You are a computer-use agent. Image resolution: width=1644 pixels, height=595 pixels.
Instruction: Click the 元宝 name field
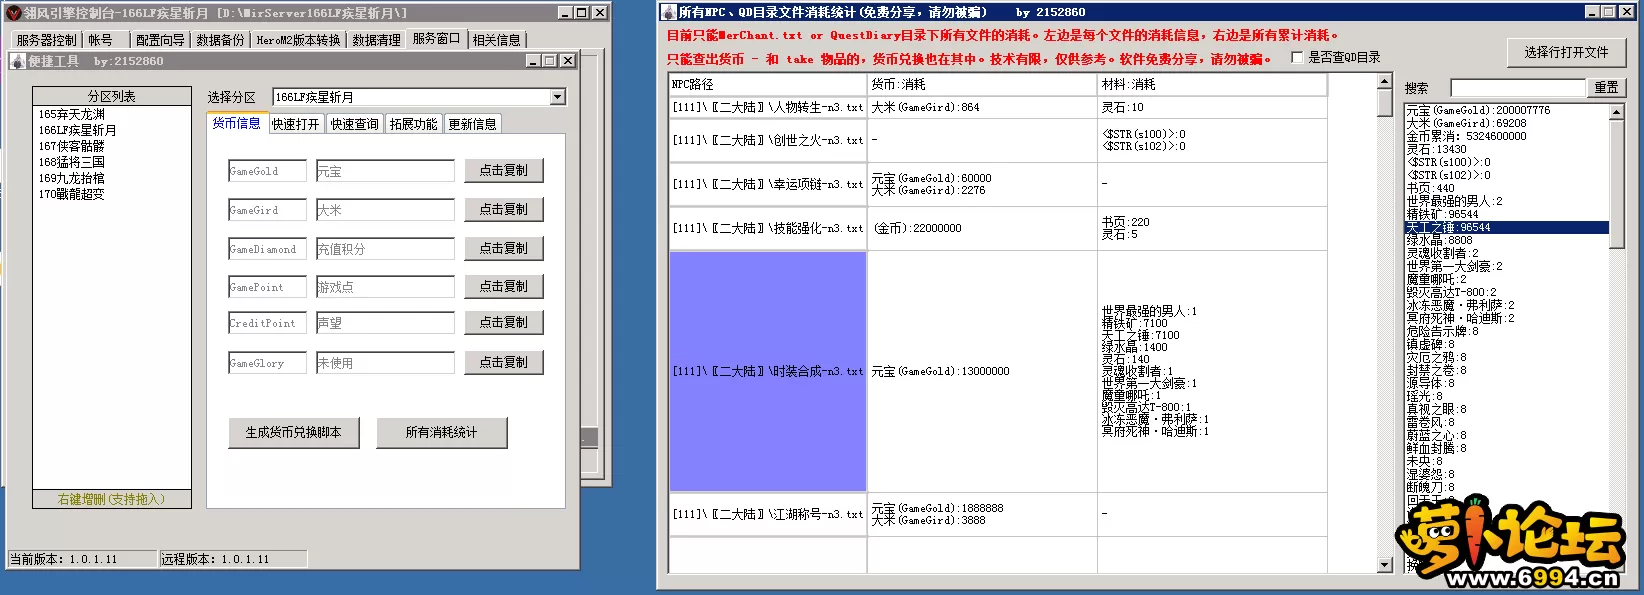[x=385, y=172]
